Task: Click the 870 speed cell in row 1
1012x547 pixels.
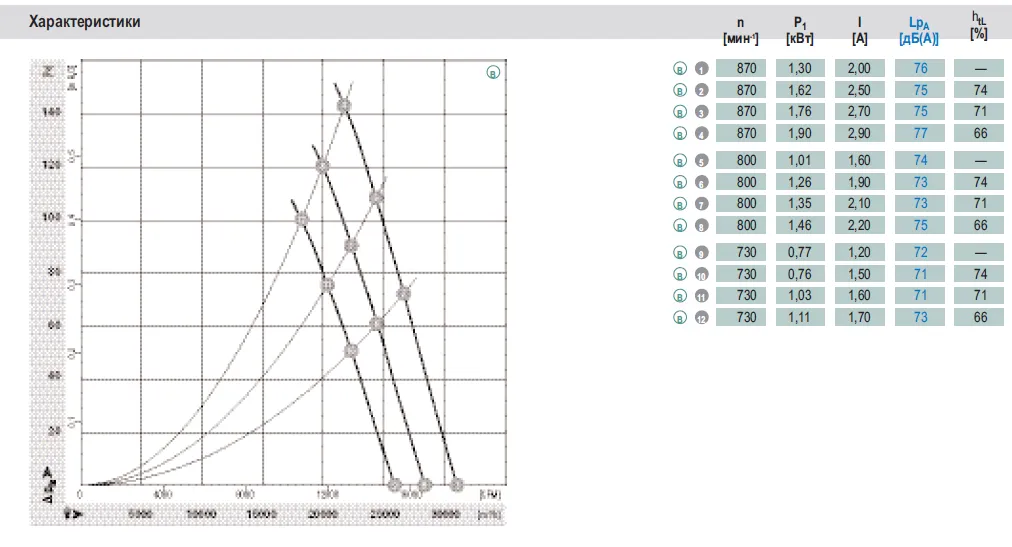Action: click(741, 68)
